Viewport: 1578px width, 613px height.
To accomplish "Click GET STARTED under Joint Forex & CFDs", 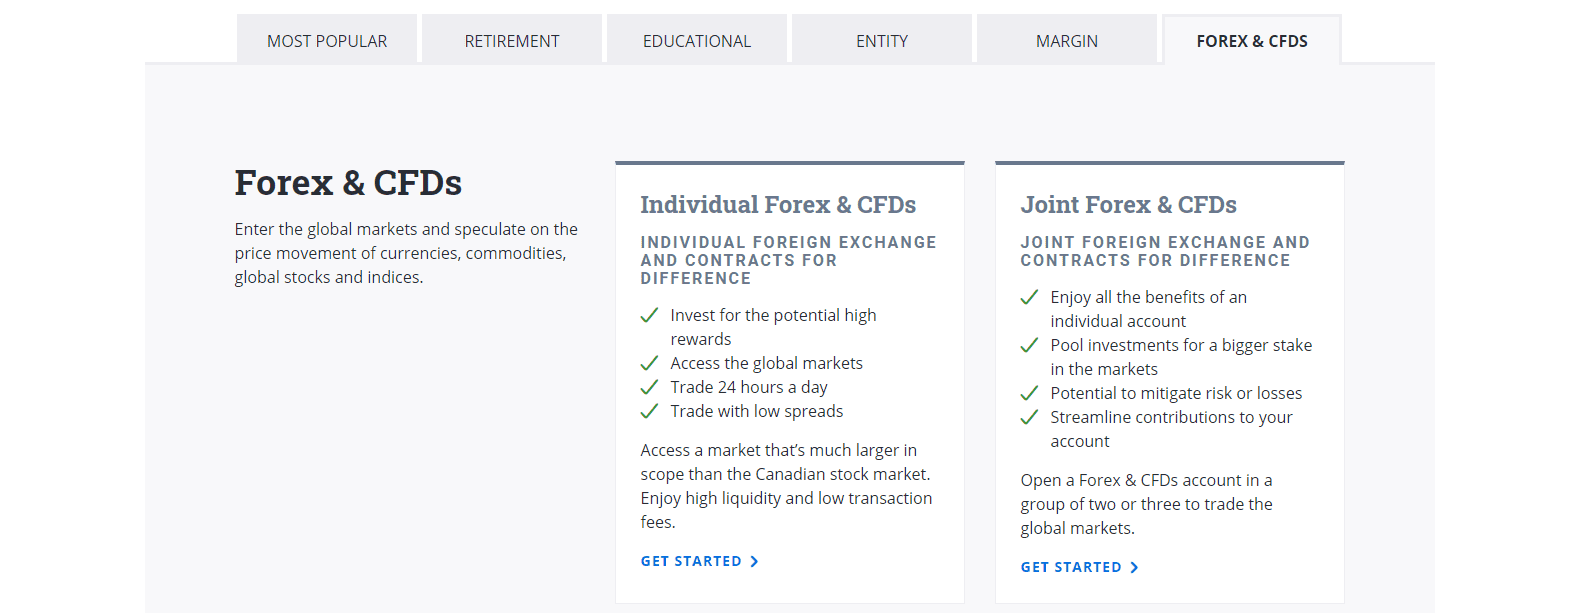I will click(1070, 567).
